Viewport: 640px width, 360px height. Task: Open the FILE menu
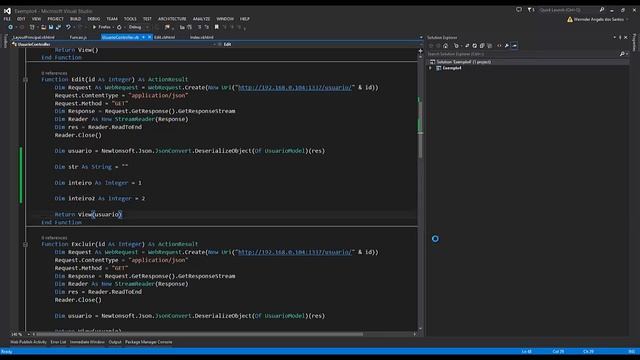(7, 19)
